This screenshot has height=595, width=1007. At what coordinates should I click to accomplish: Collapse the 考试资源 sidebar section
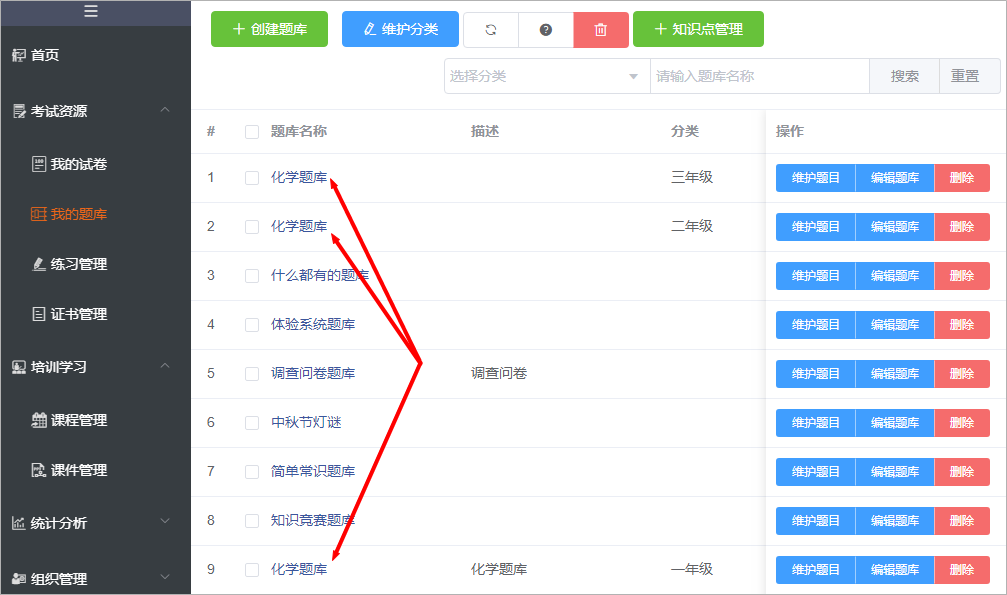[x=165, y=110]
